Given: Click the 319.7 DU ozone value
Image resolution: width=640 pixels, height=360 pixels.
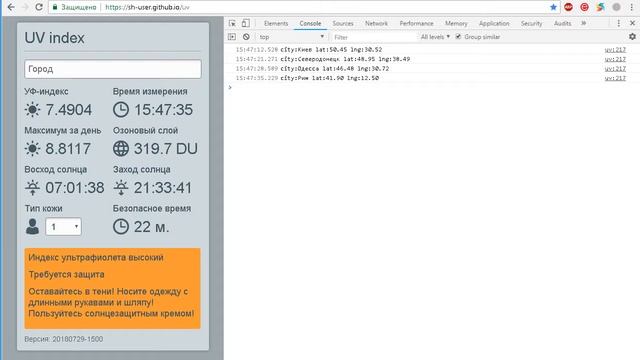Looking at the screenshot, I should pos(166,149).
